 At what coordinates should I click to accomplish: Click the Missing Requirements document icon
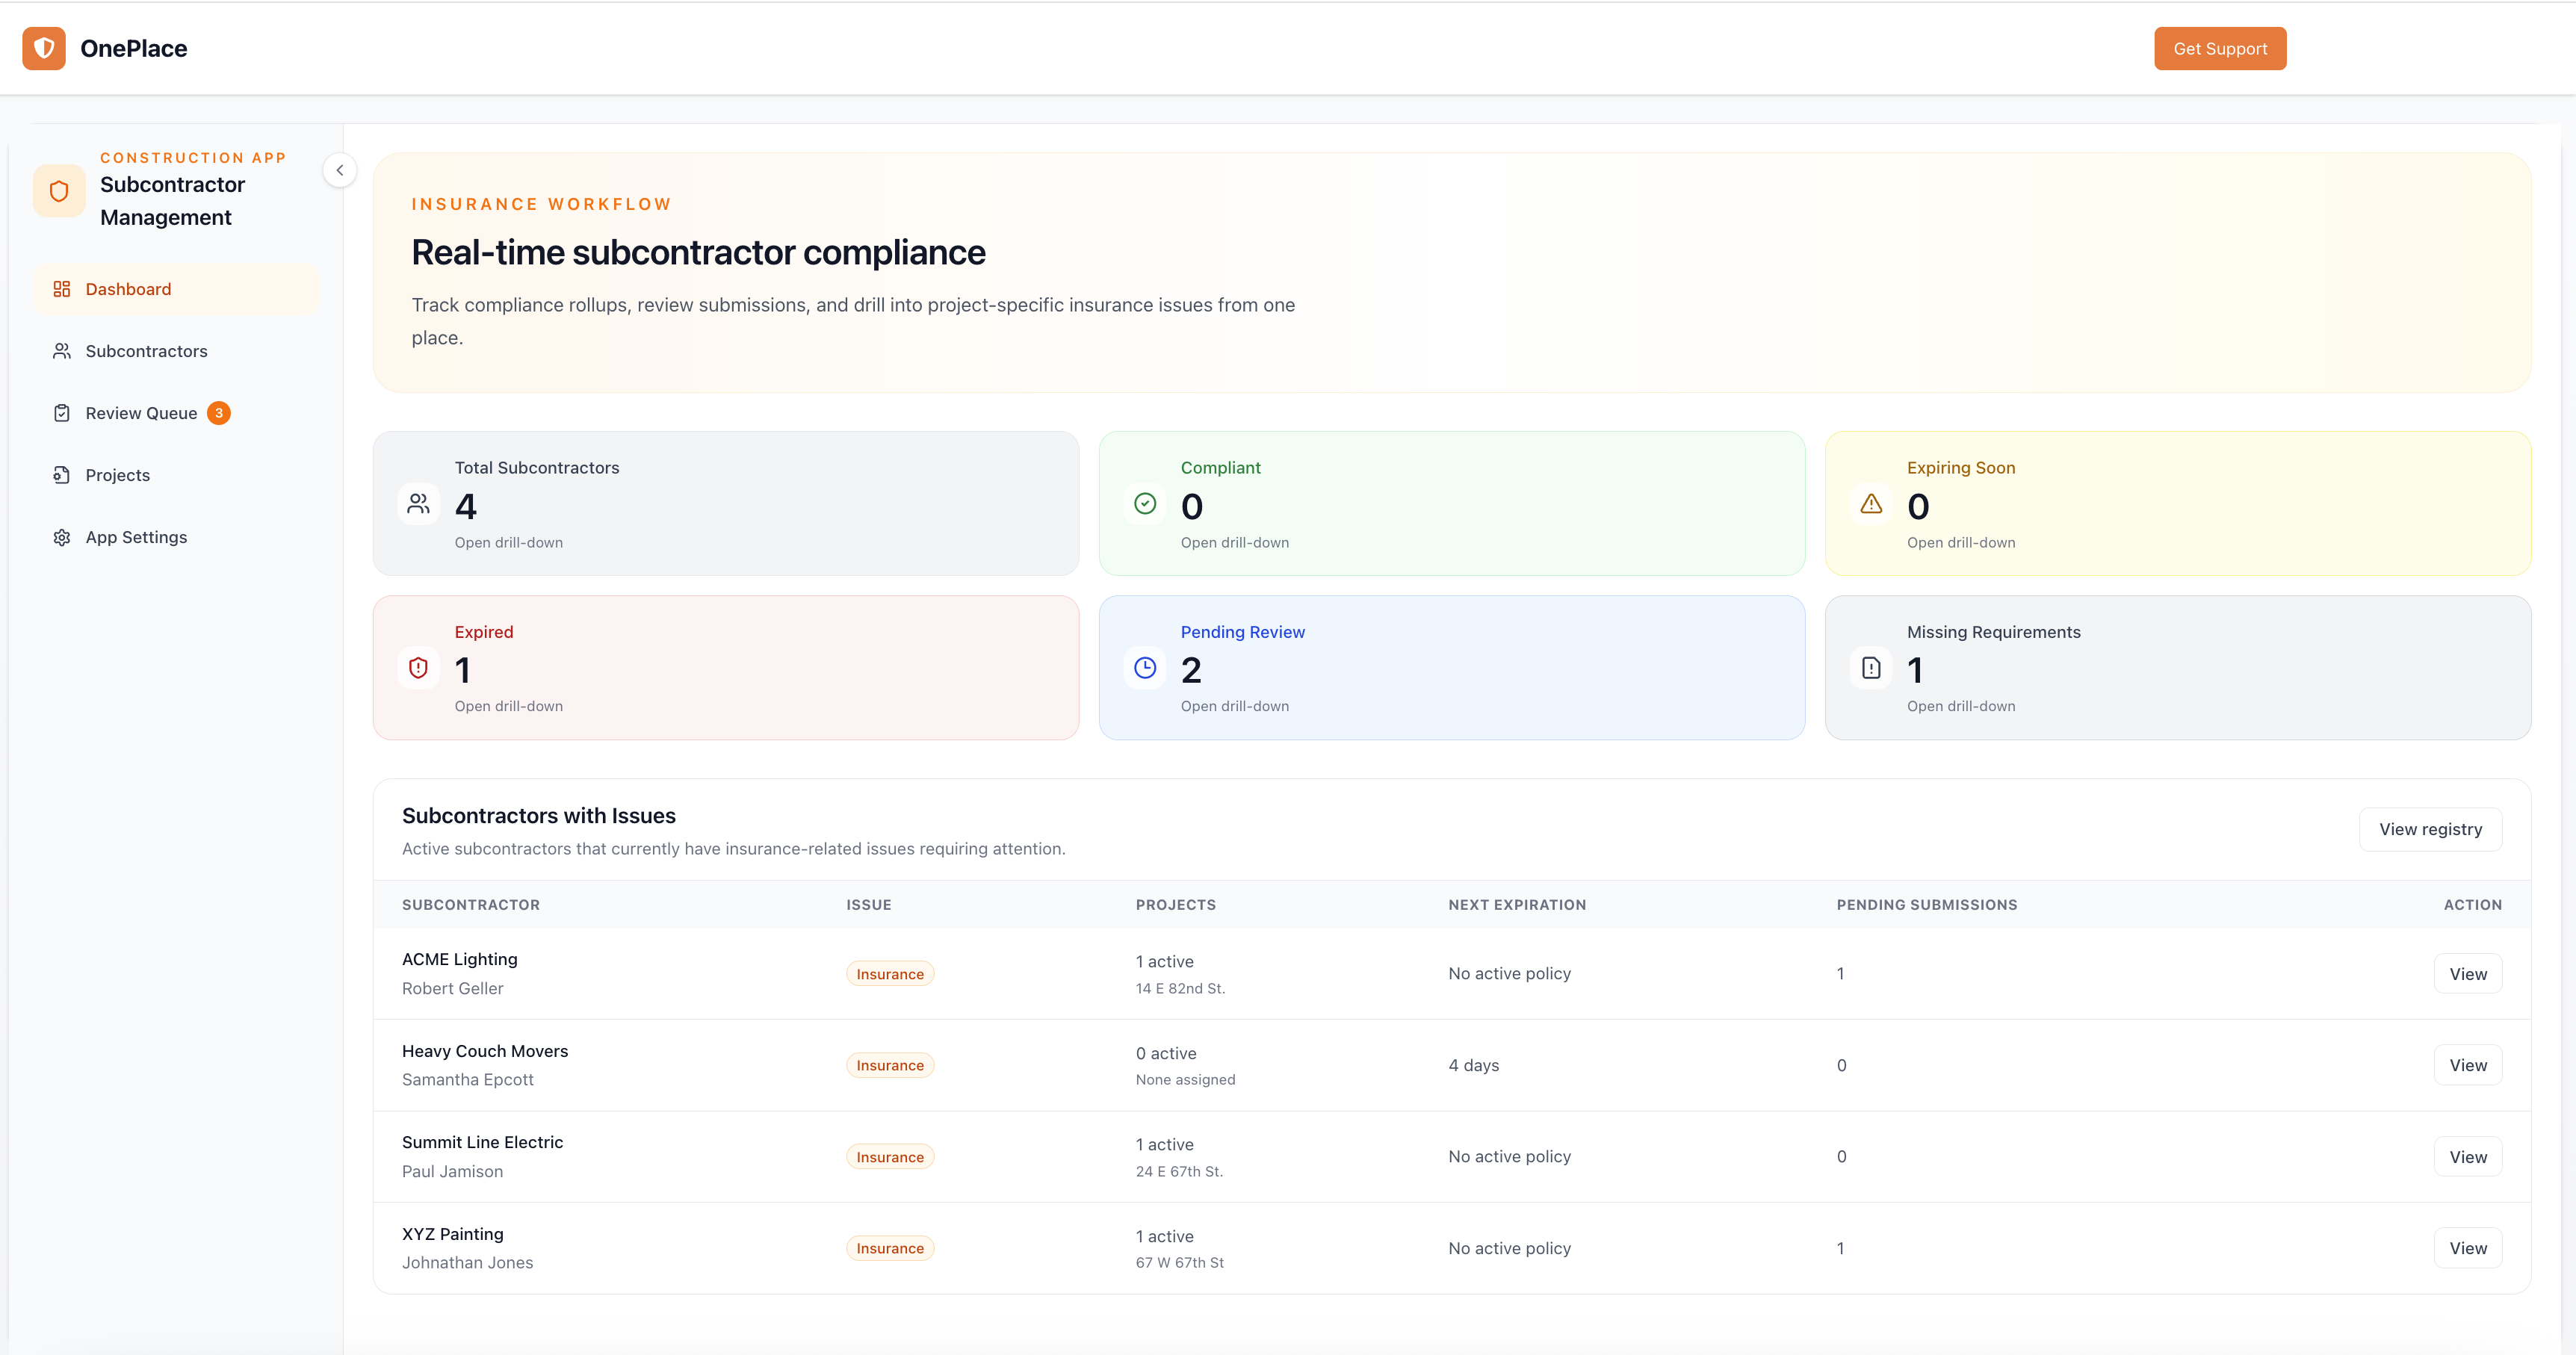coord(1871,668)
